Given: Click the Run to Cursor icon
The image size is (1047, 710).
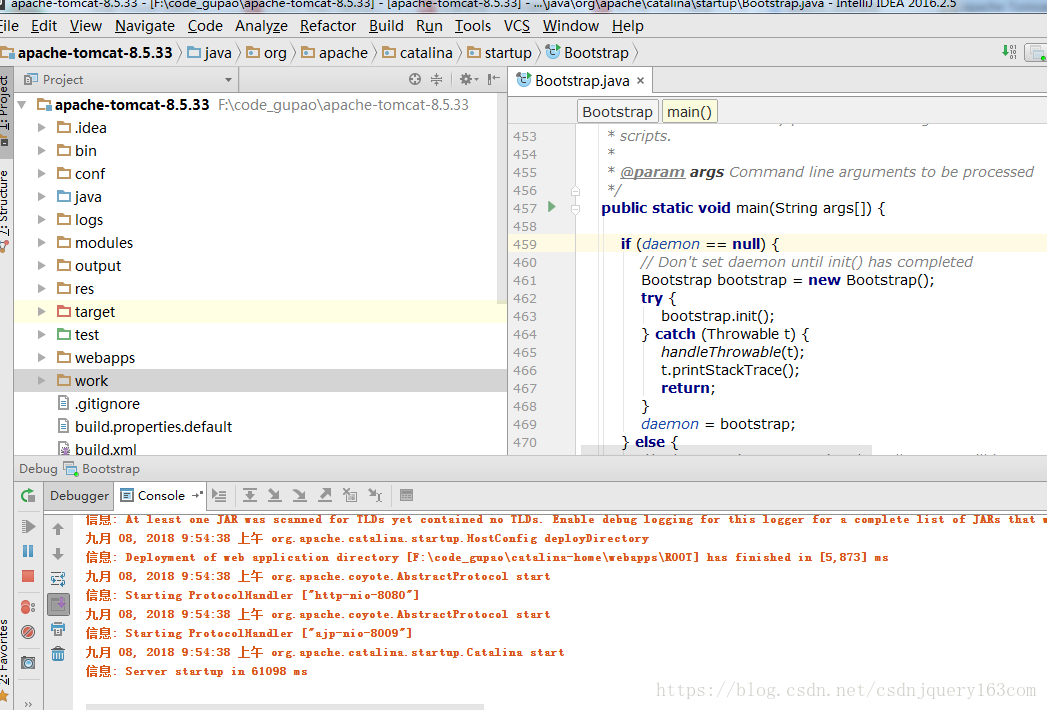Looking at the screenshot, I should (x=375, y=496).
